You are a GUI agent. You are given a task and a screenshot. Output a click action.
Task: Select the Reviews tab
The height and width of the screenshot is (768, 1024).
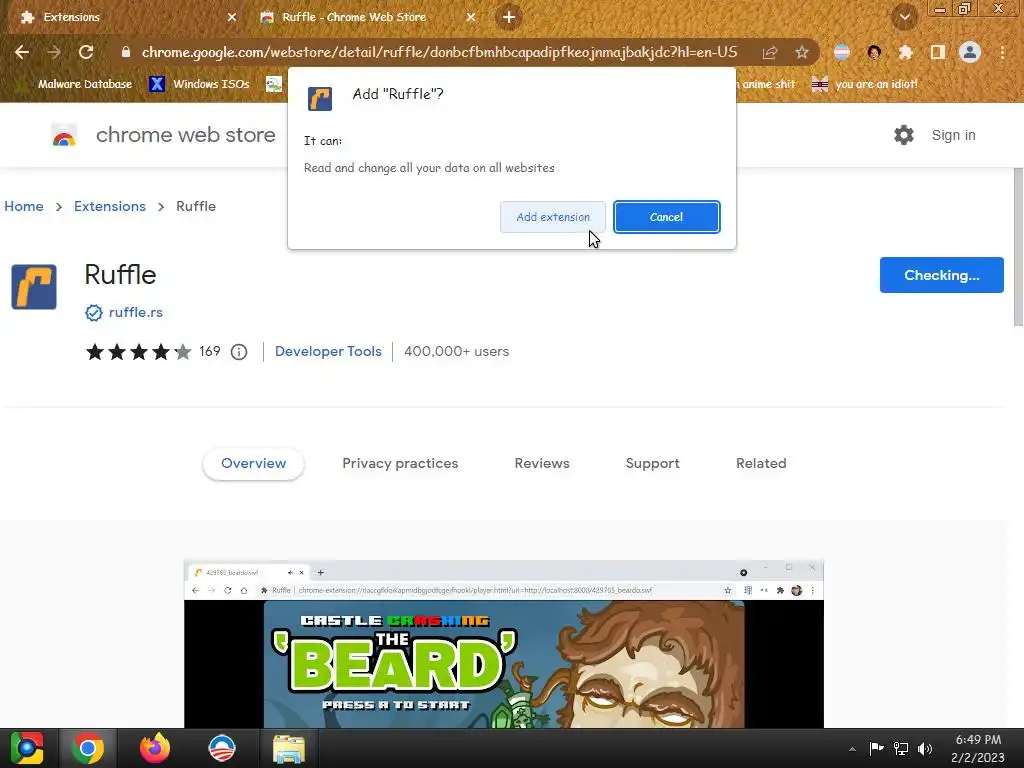542,464
